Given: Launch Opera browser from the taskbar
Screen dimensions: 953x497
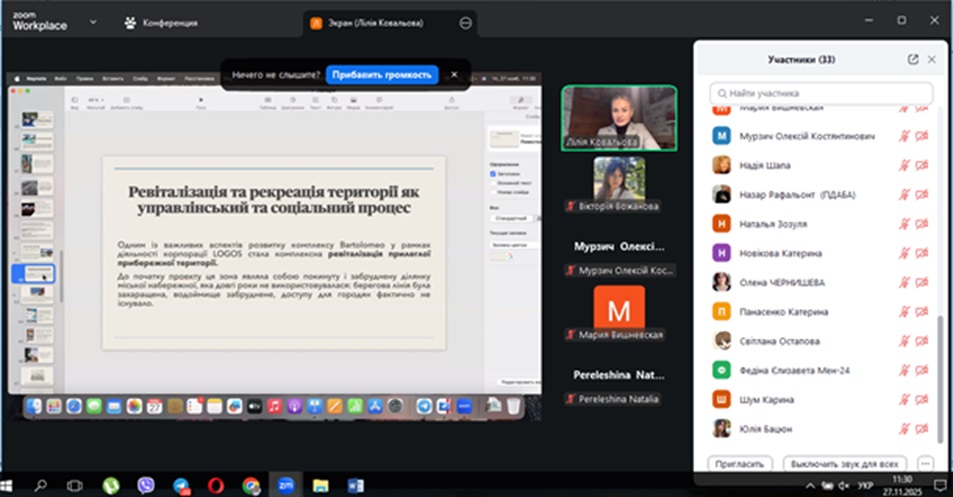Looking at the screenshot, I should pos(216,485).
